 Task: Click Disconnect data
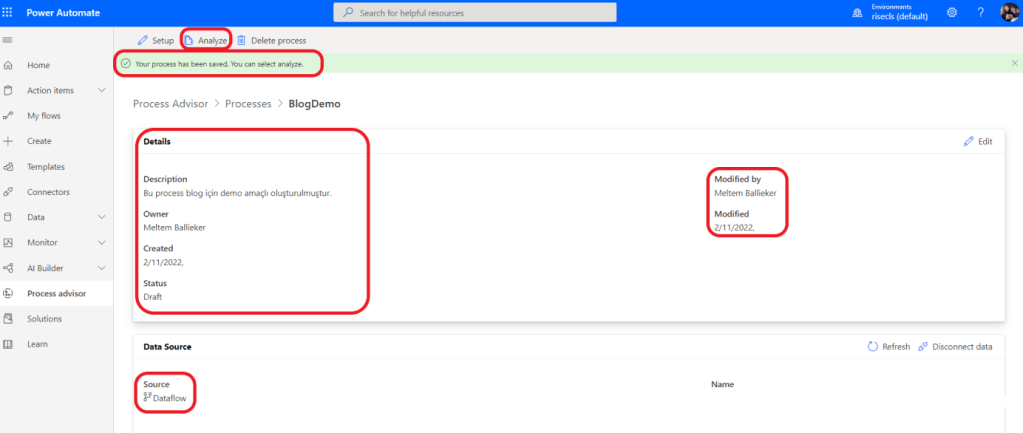[x=955, y=346]
